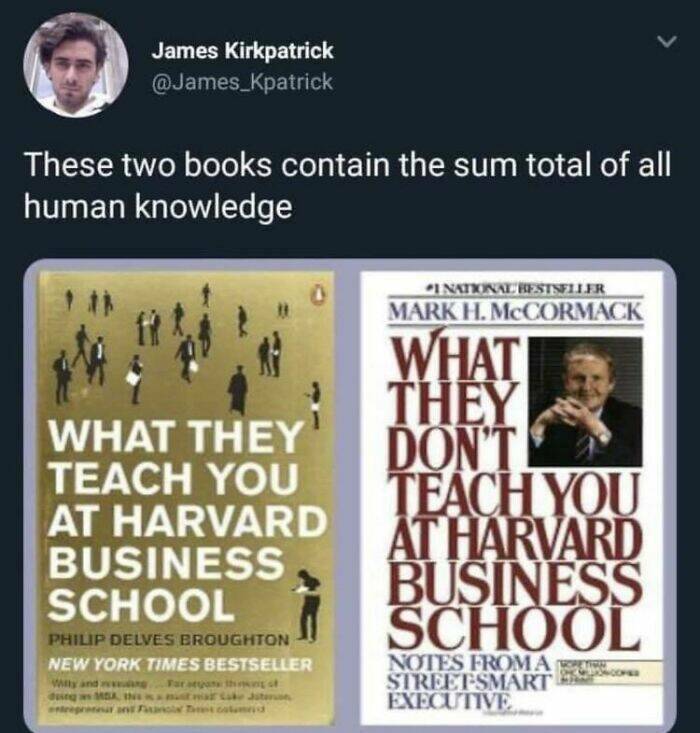
Task: Click the New York Times Bestseller text
Action: 180,664
